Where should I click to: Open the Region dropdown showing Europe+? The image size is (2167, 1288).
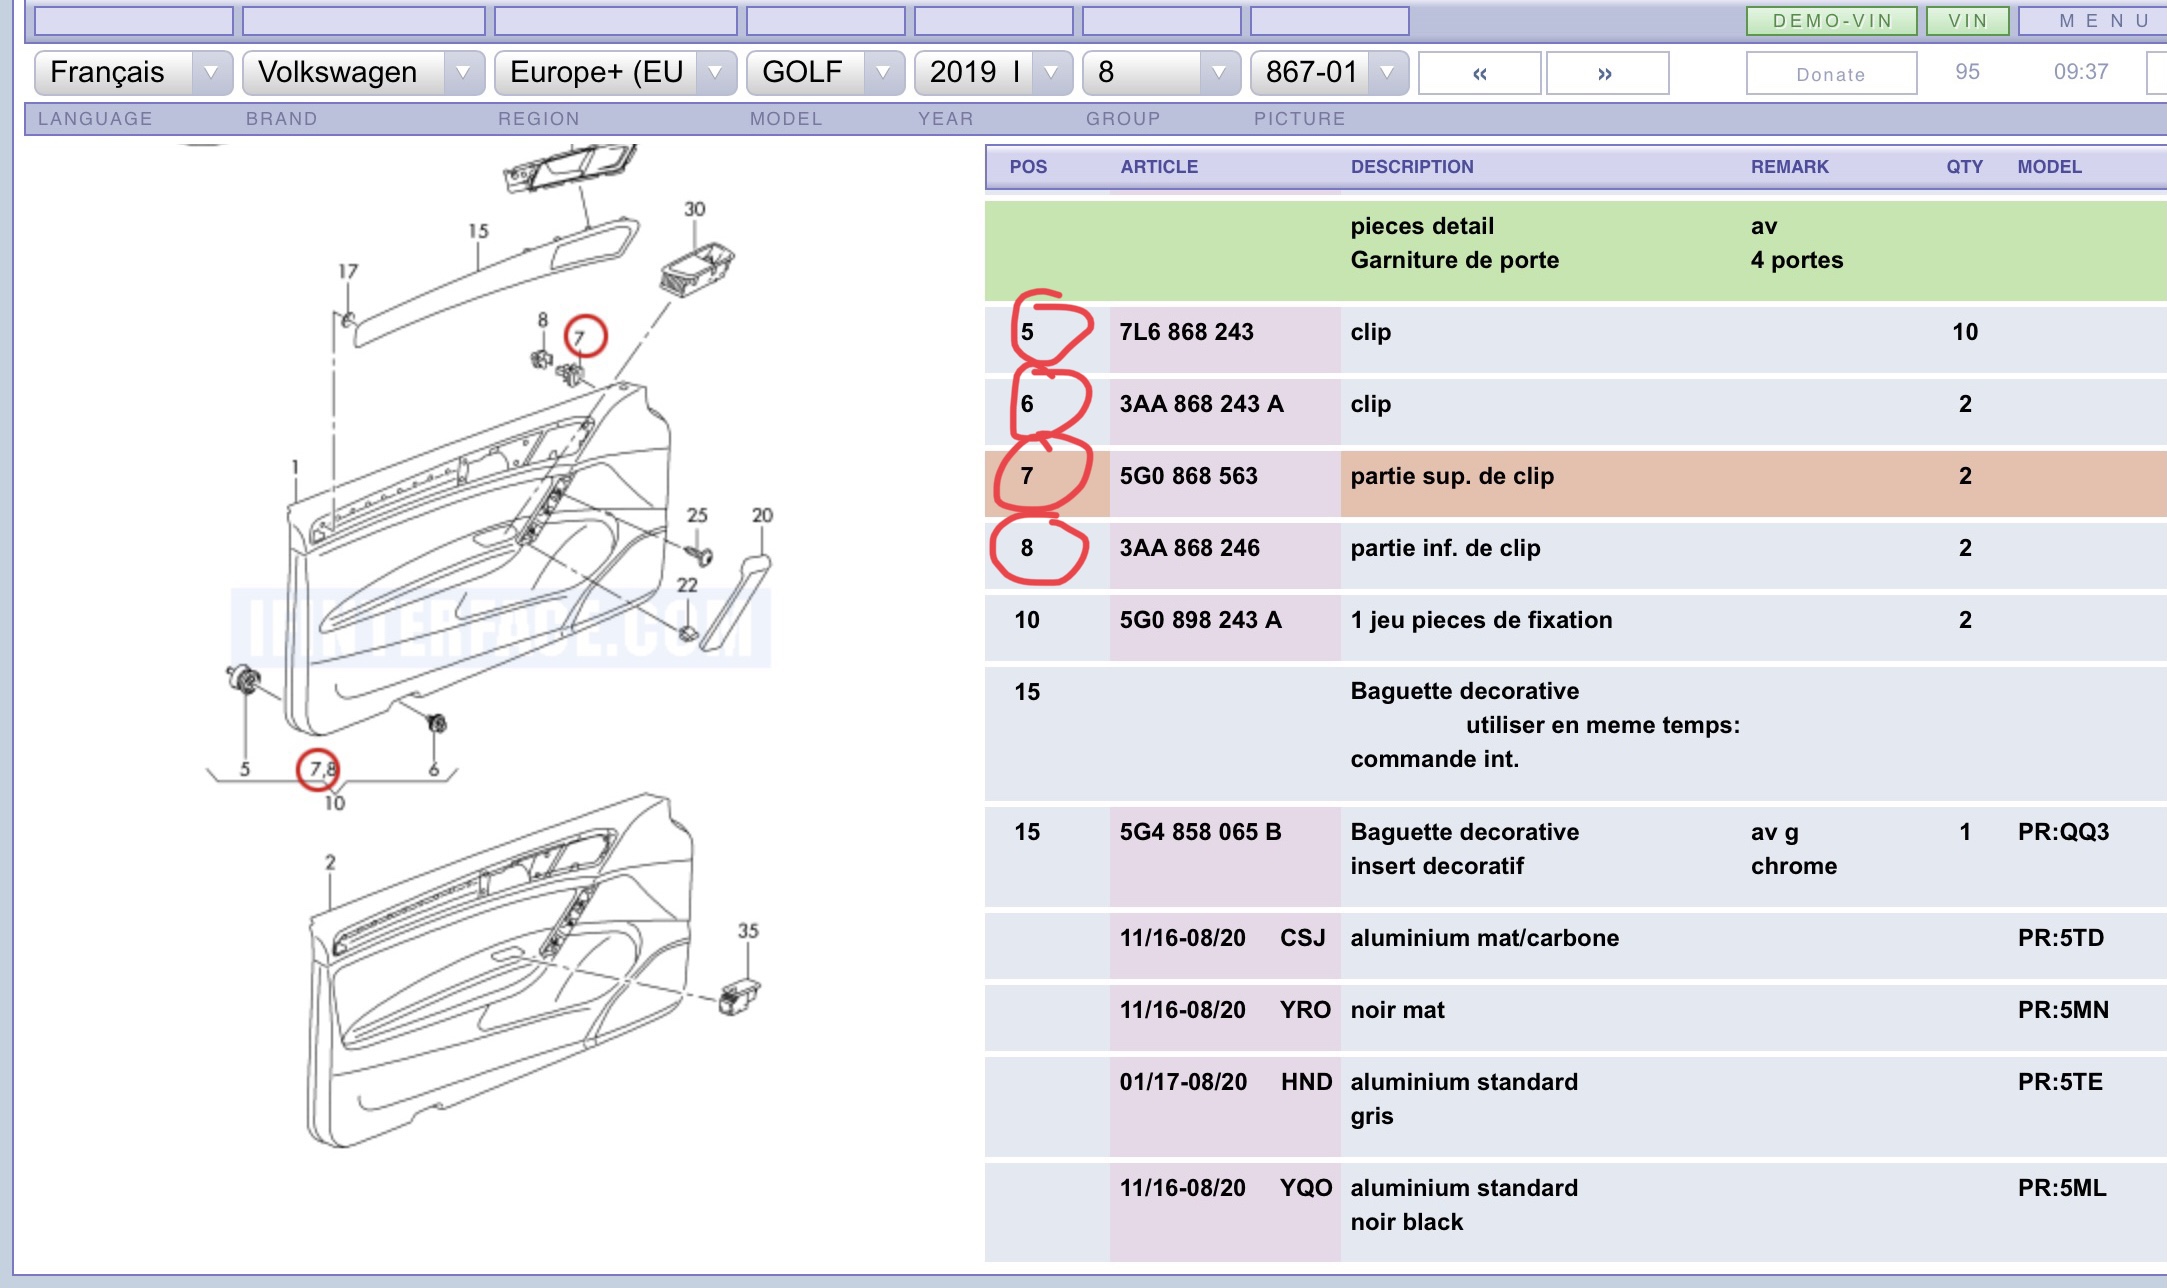coord(615,73)
